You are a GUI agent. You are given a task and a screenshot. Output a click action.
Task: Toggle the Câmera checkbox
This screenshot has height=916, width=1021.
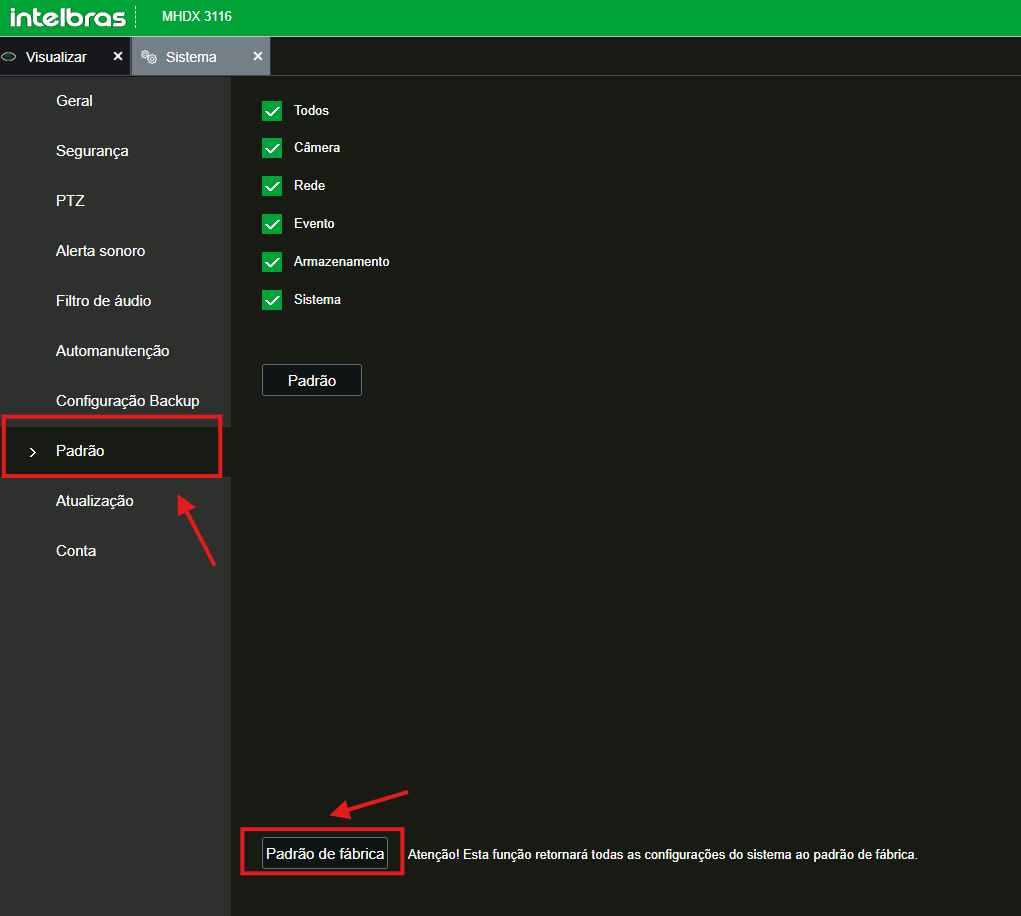click(272, 148)
